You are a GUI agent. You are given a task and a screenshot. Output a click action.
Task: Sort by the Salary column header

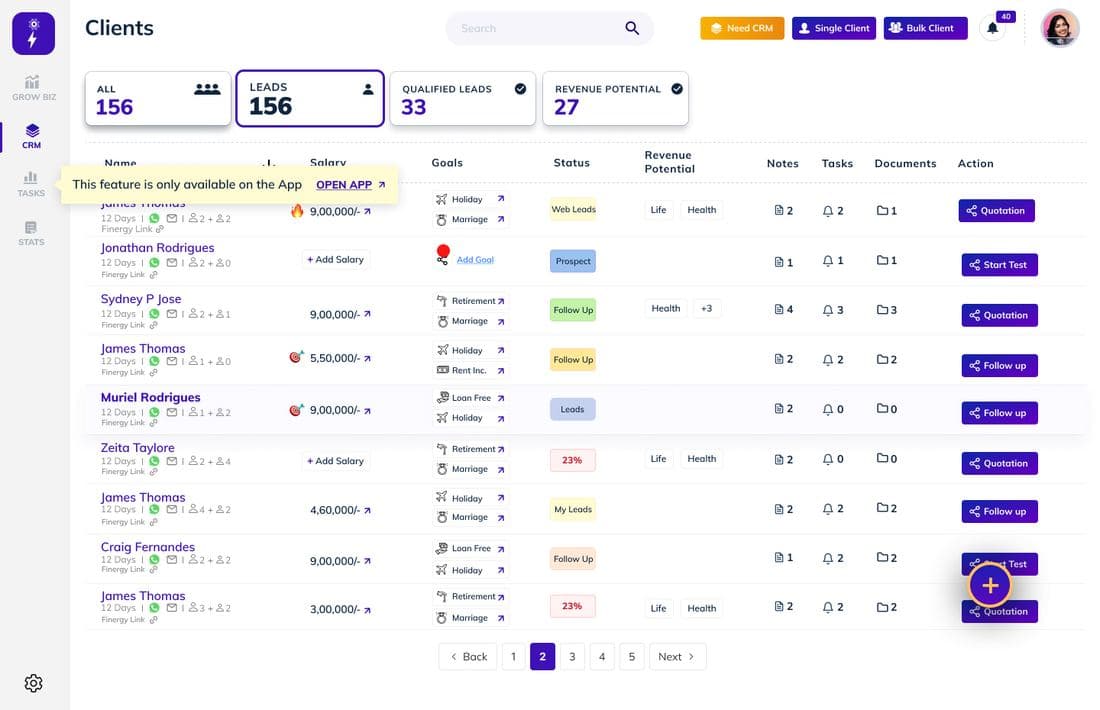point(328,162)
